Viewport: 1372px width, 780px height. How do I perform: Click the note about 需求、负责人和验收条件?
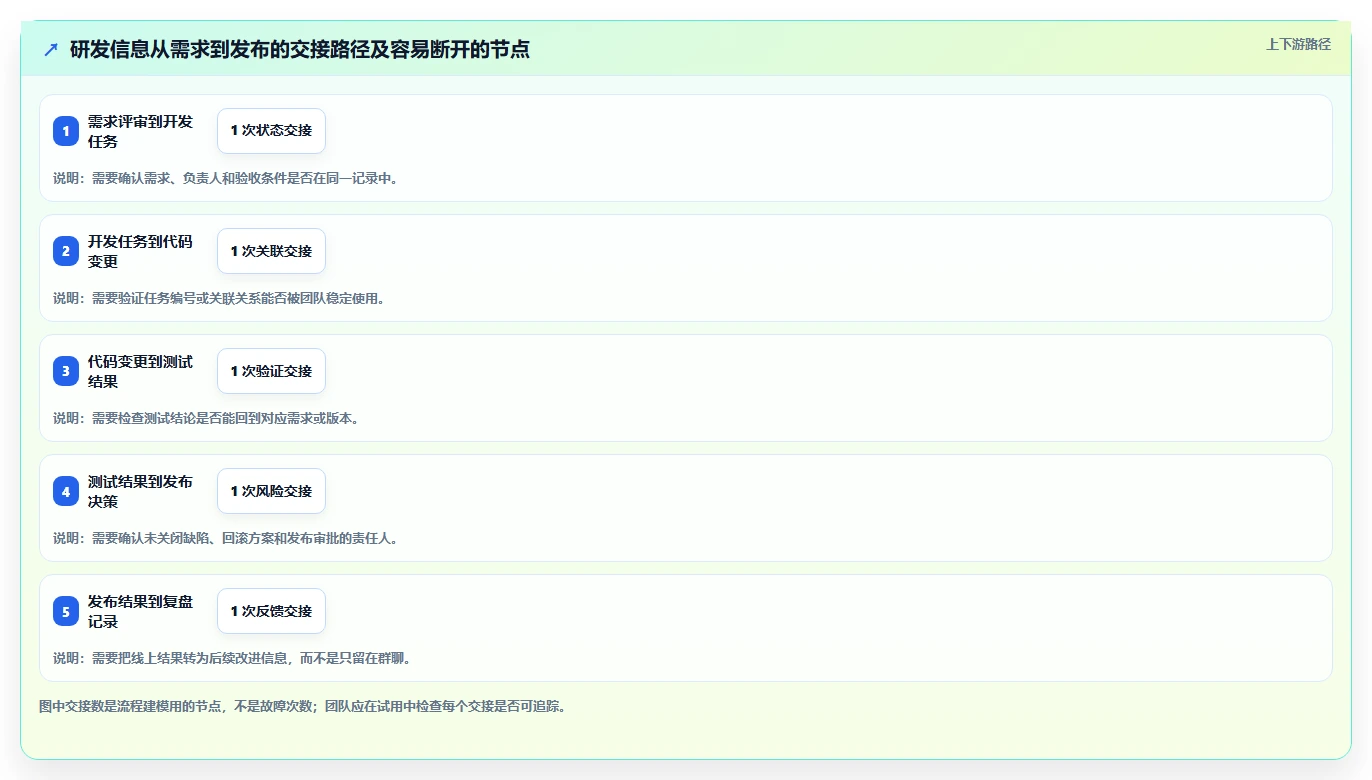225,178
